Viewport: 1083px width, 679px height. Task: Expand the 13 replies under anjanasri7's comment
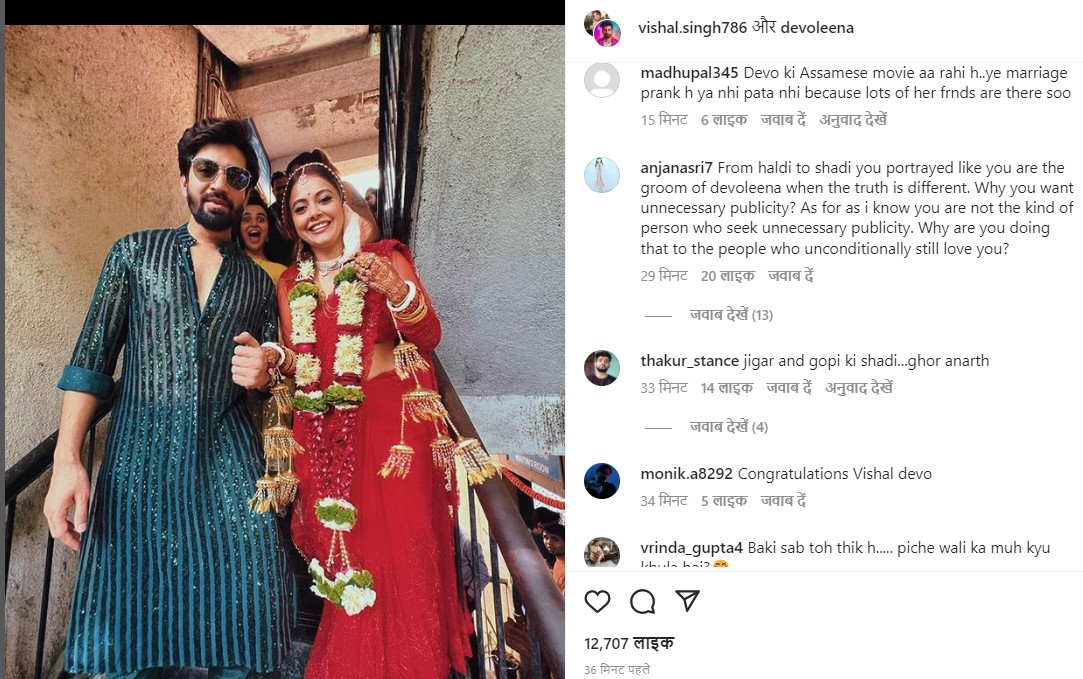tap(730, 315)
